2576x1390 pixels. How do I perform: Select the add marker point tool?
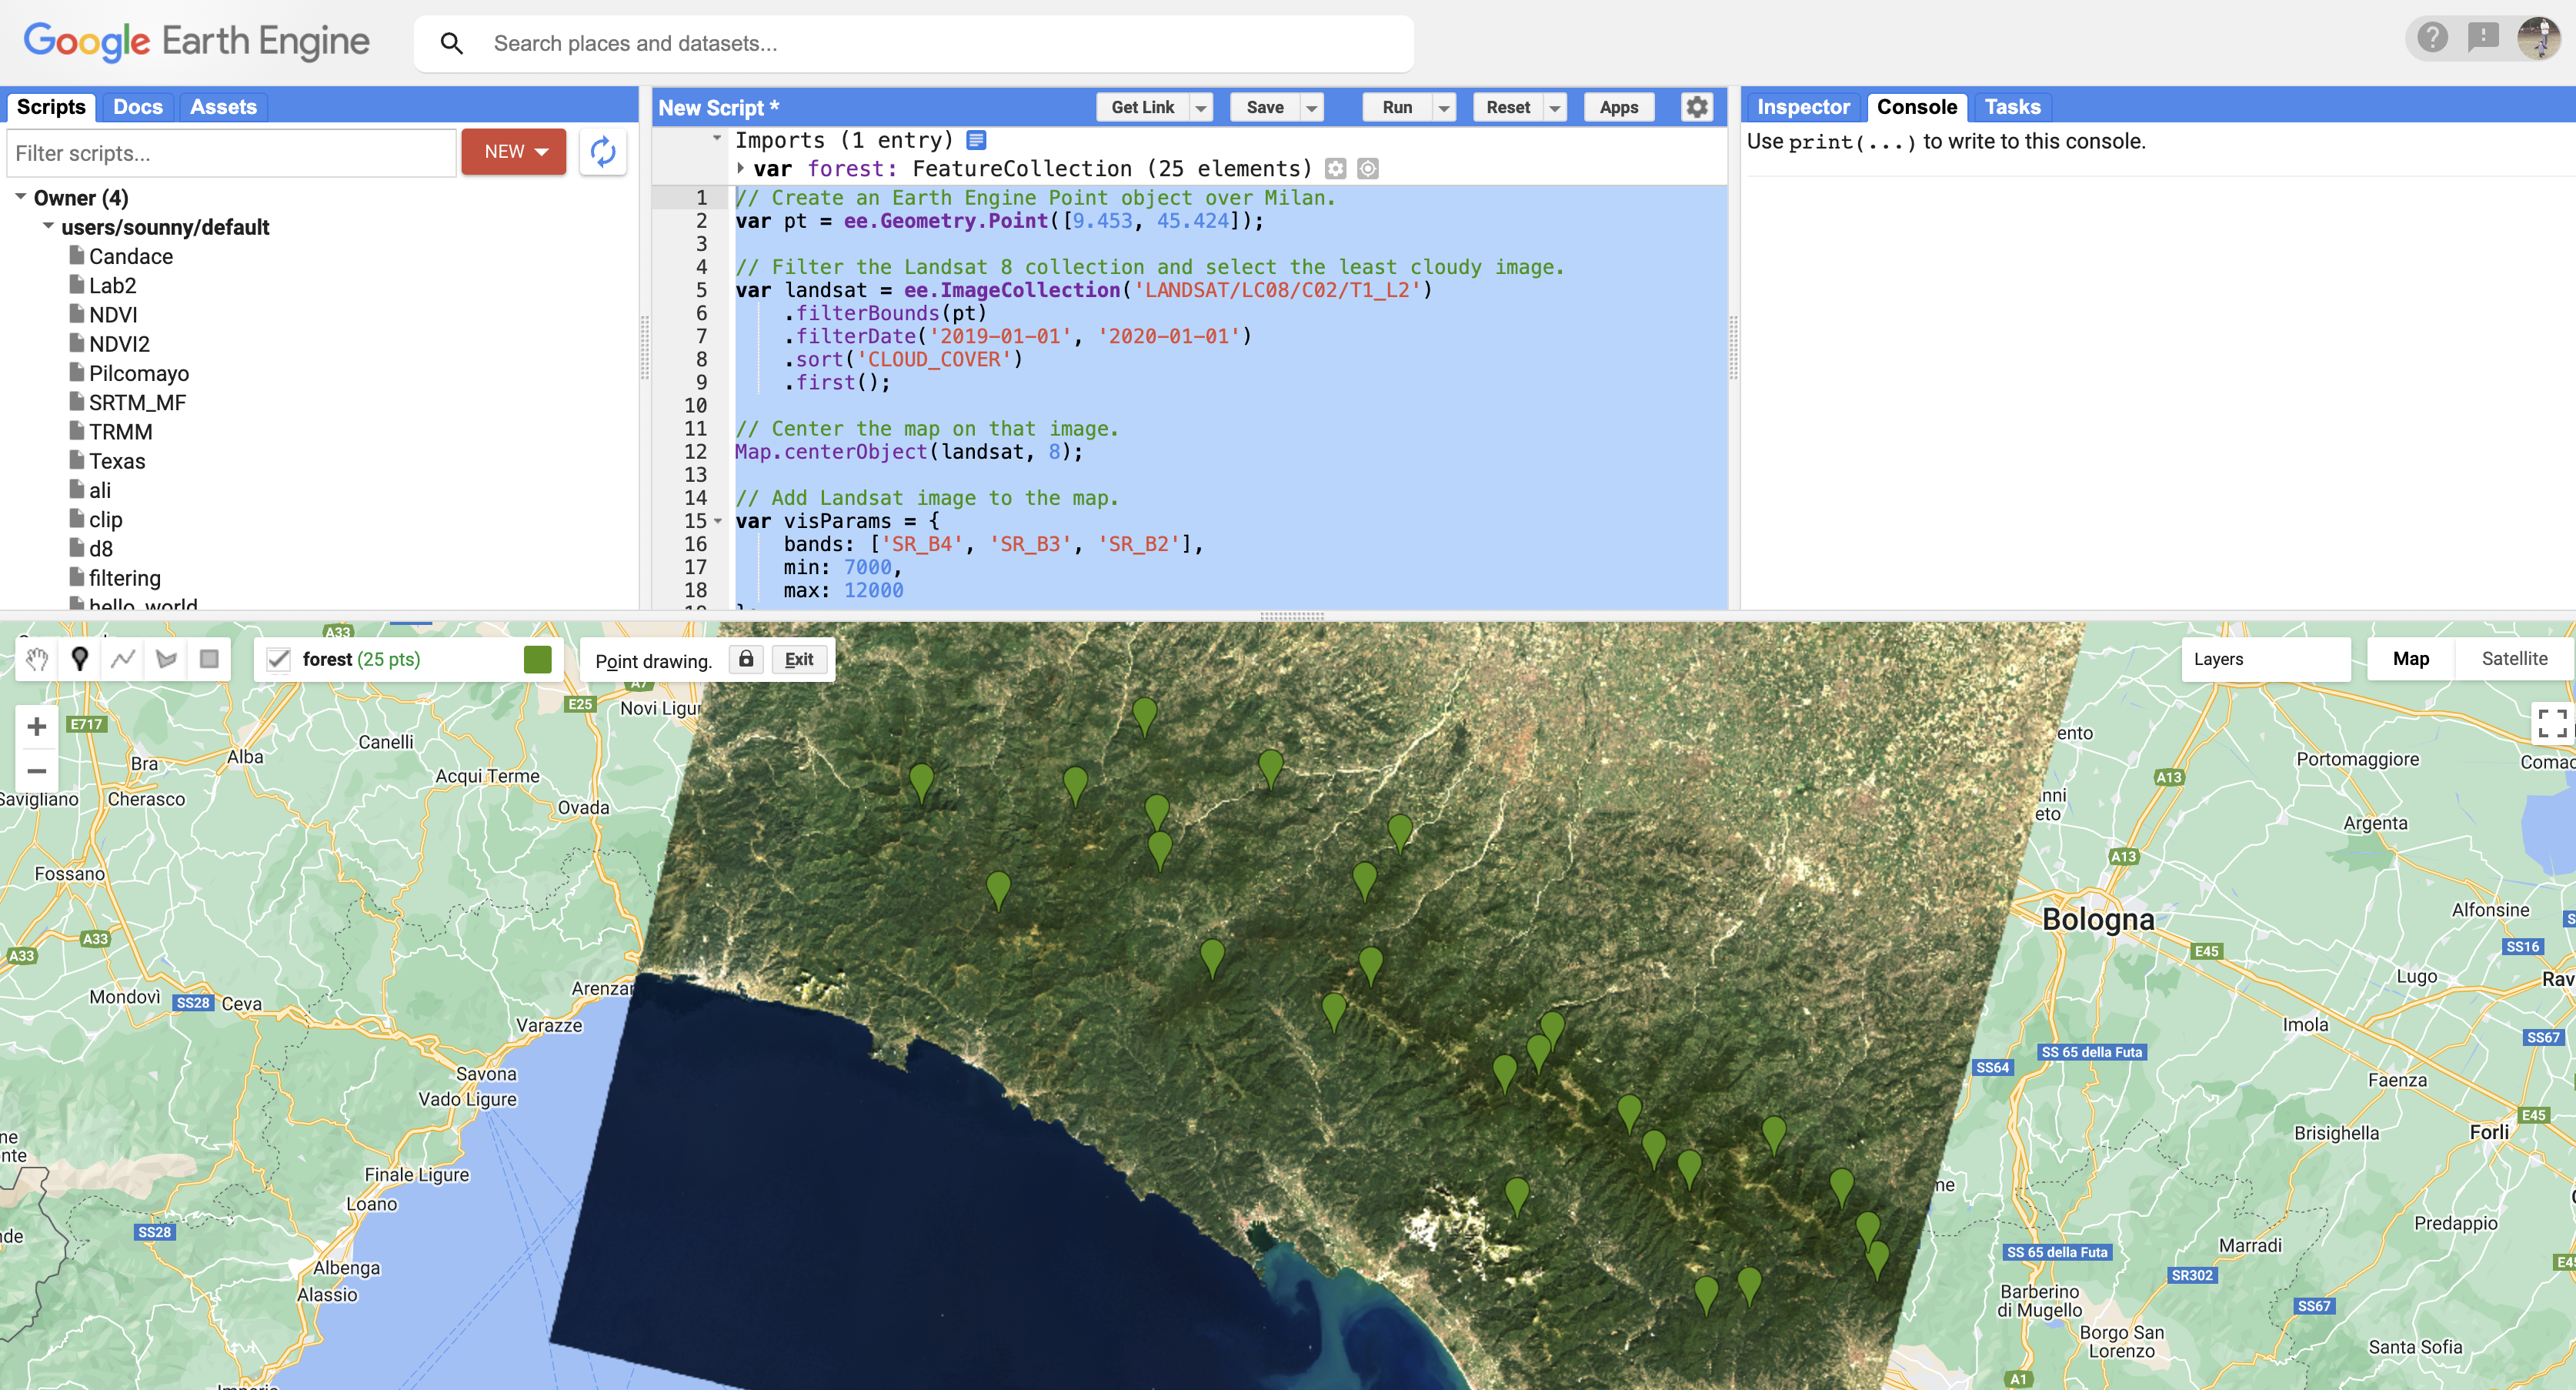click(80, 659)
